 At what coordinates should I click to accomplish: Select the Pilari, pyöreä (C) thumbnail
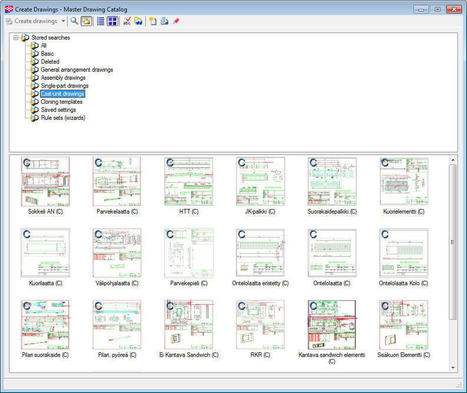(117, 325)
